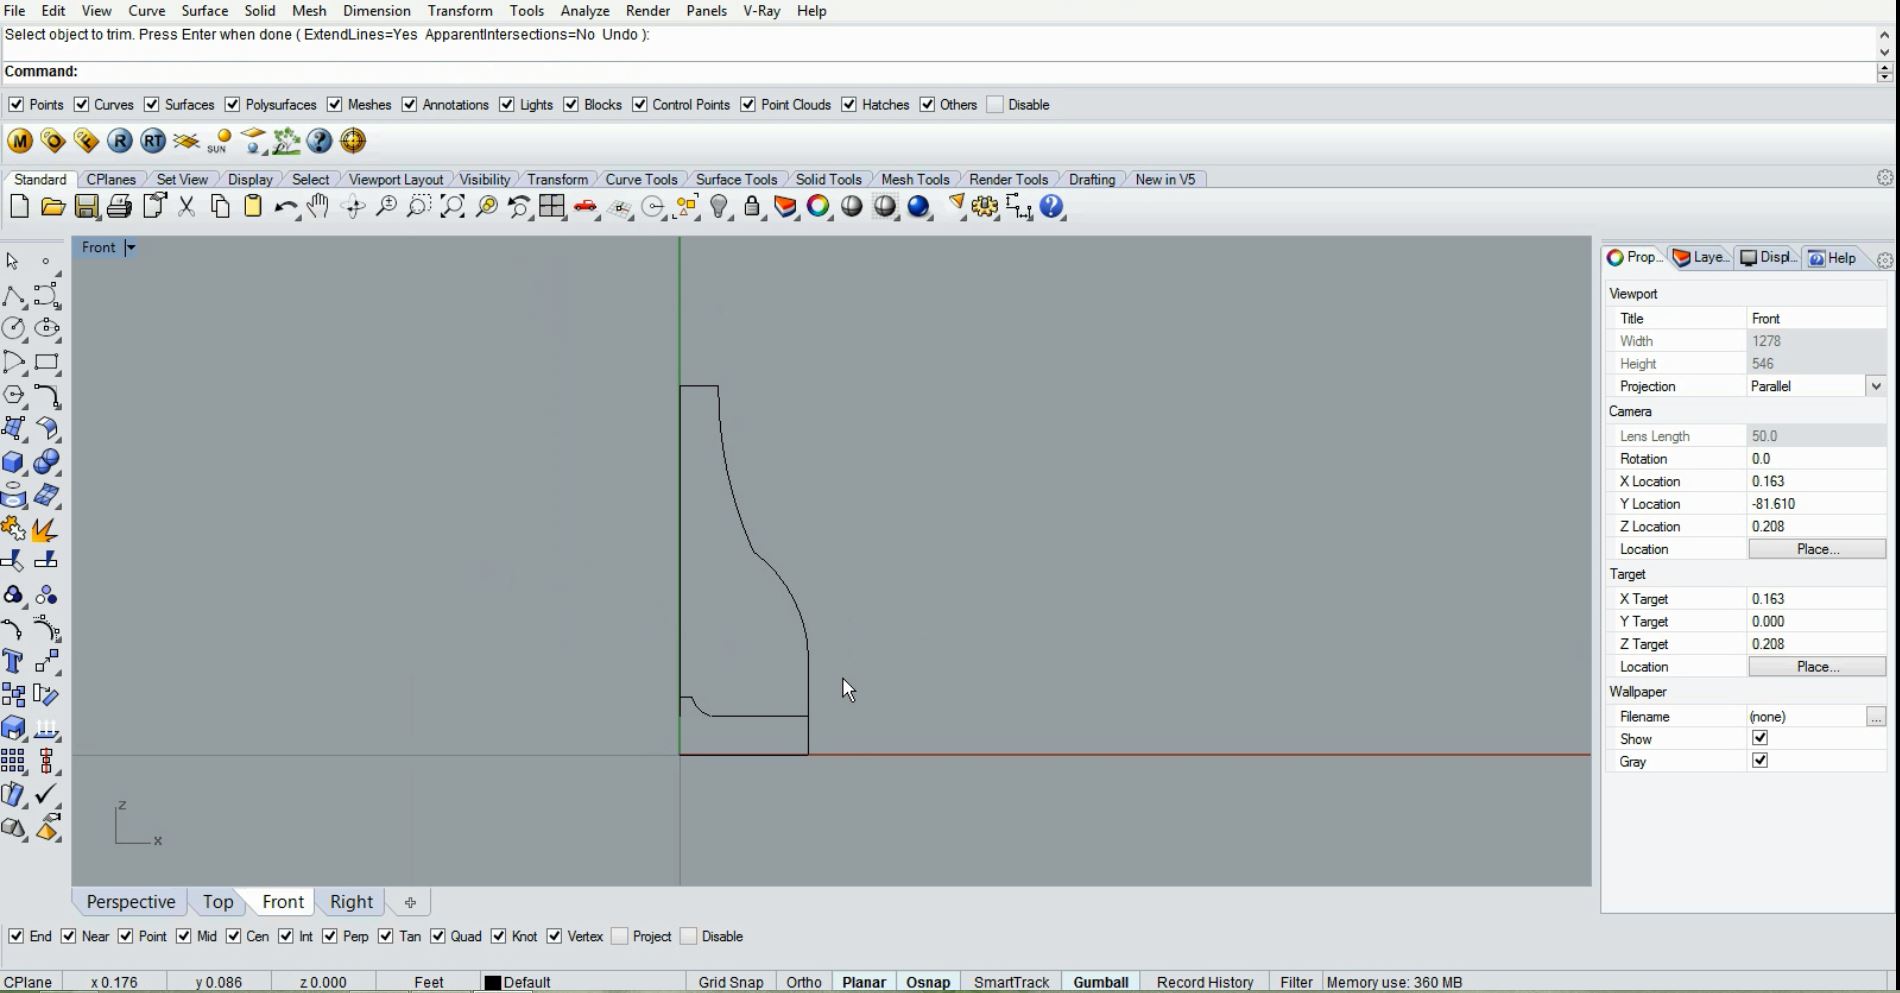Toggle the Meshes filter checkbox
This screenshot has height=993, width=1900.
(335, 105)
